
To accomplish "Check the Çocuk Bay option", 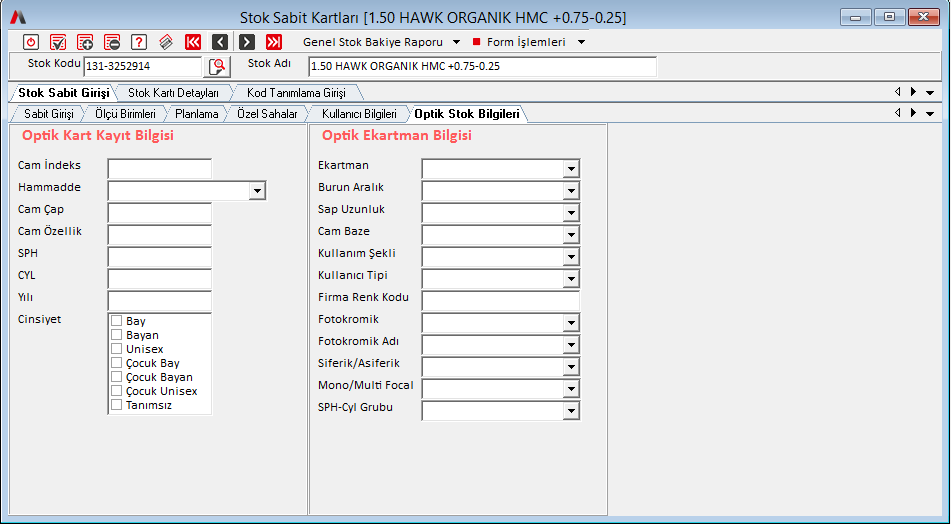I will (116, 363).
